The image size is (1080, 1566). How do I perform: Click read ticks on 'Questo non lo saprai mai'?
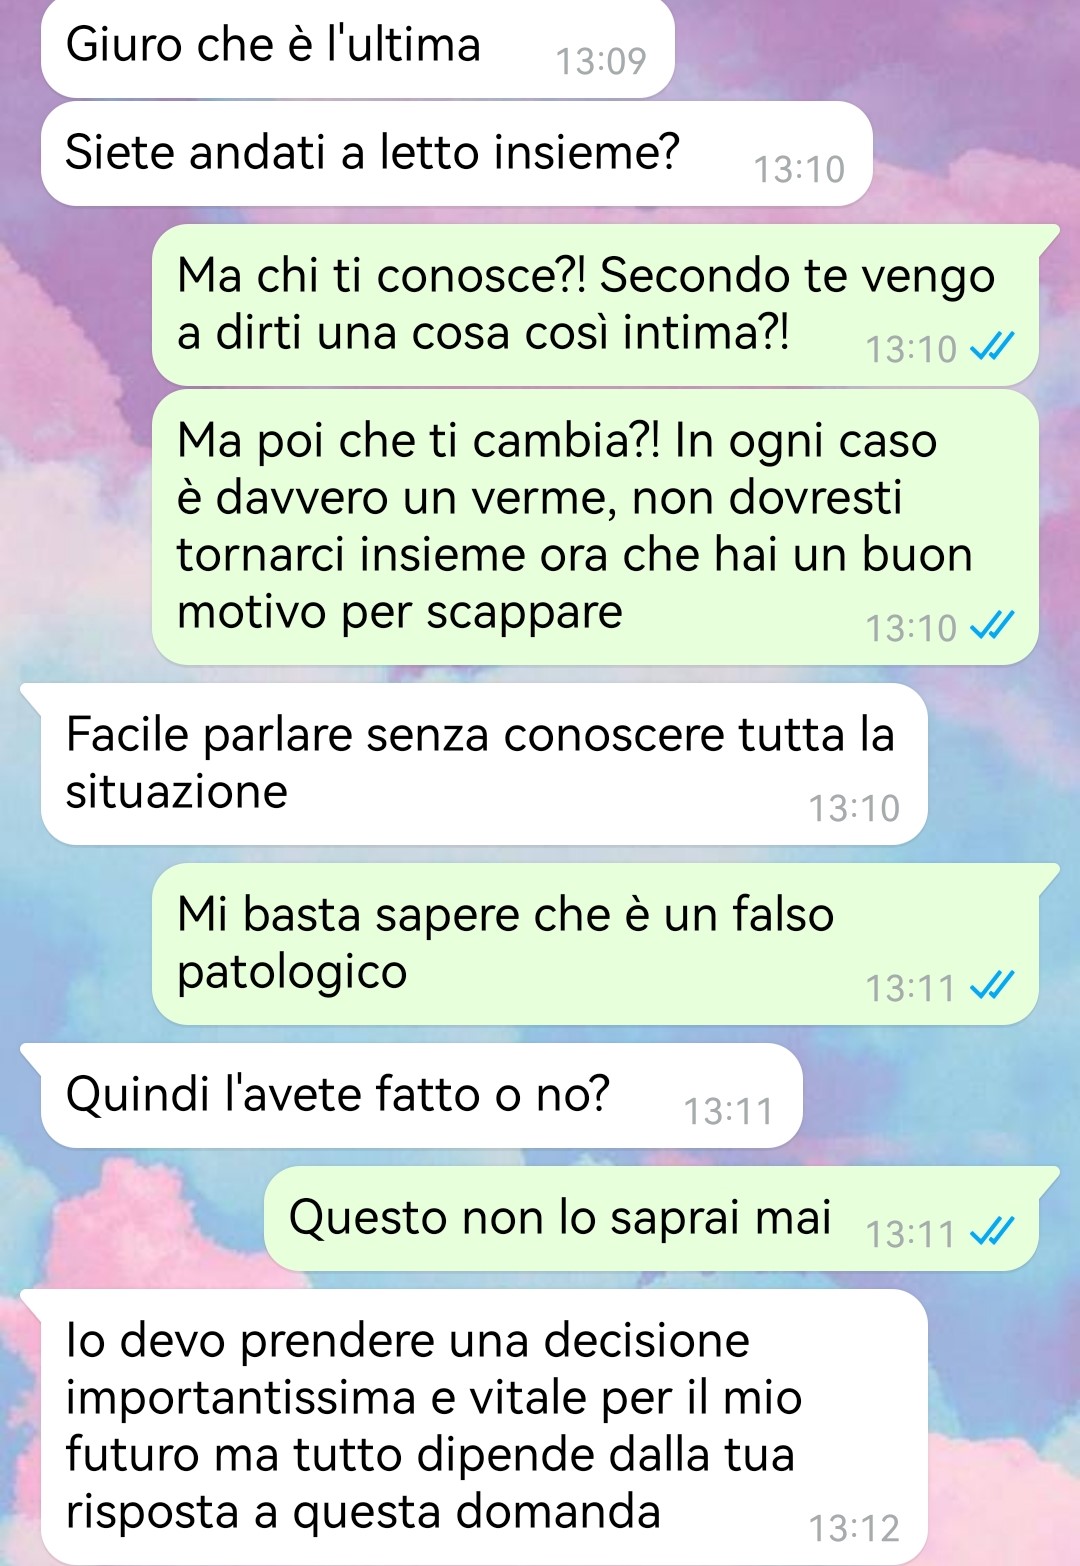(994, 1232)
